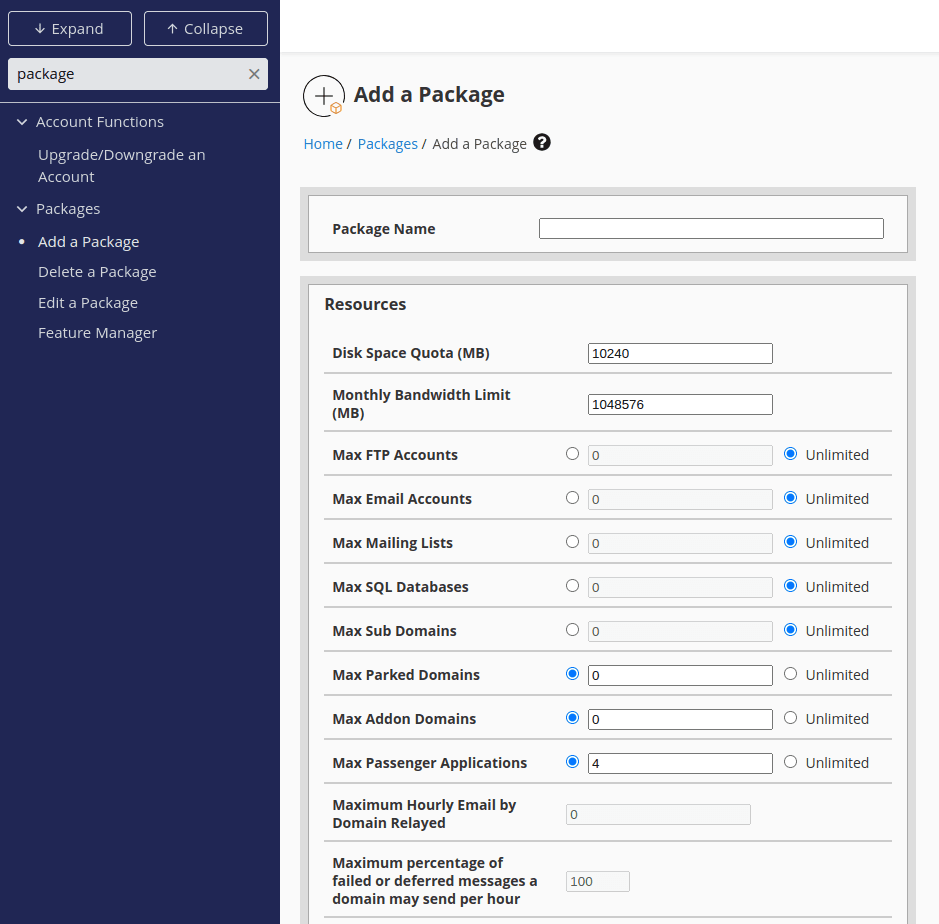Viewport: 939px width, 924px height.
Task: Collapse the Account Functions section chevron
Action: pyautogui.click(x=22, y=122)
